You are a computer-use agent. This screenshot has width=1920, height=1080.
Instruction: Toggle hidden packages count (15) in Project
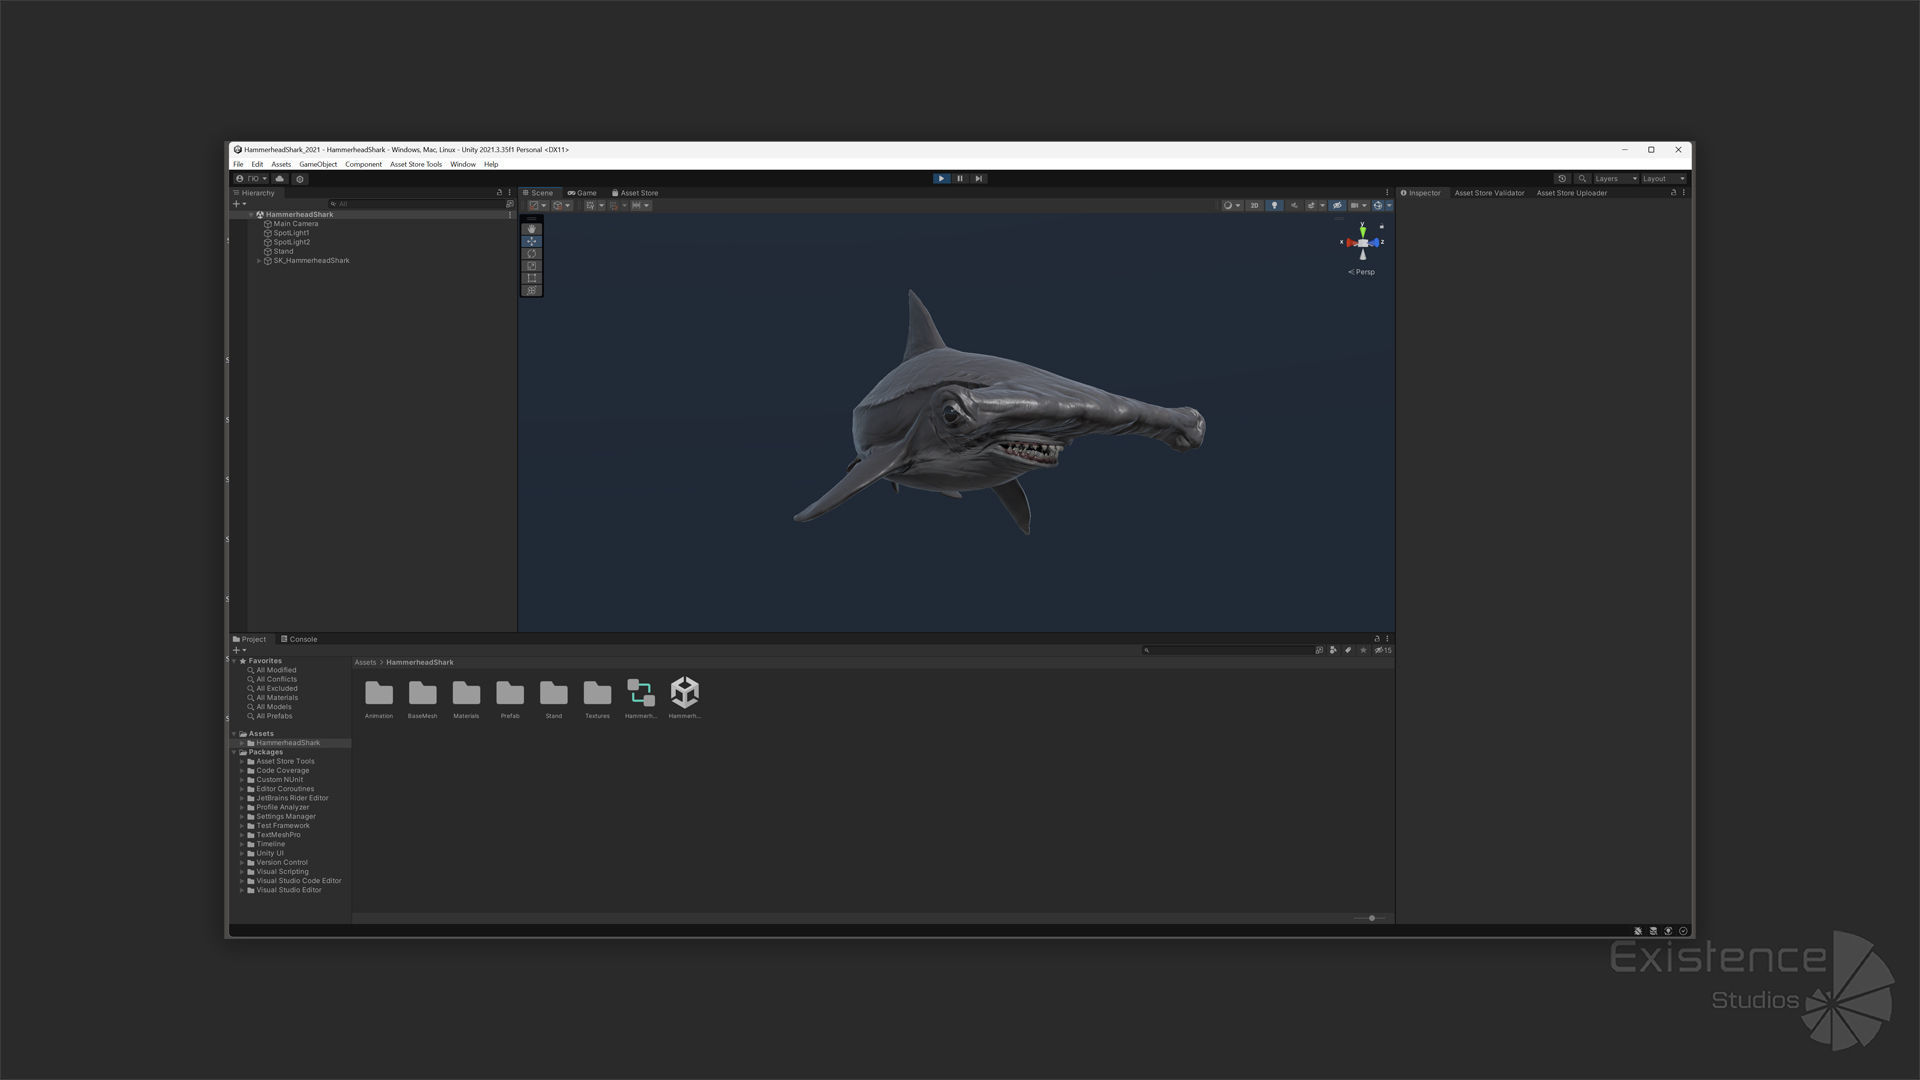coord(1383,650)
